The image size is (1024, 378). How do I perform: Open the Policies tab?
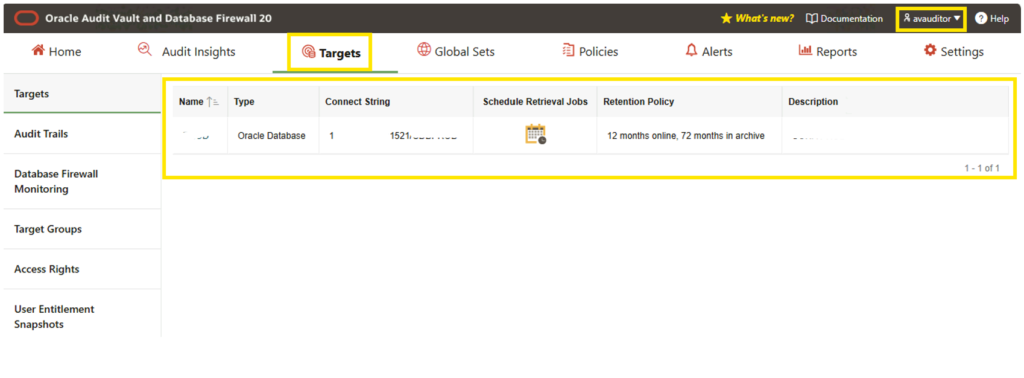pyautogui.click(x=590, y=52)
